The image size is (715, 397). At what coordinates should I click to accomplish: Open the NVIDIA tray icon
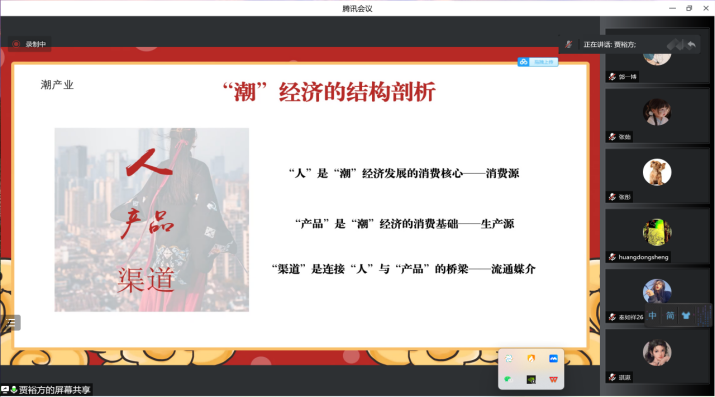click(531, 379)
